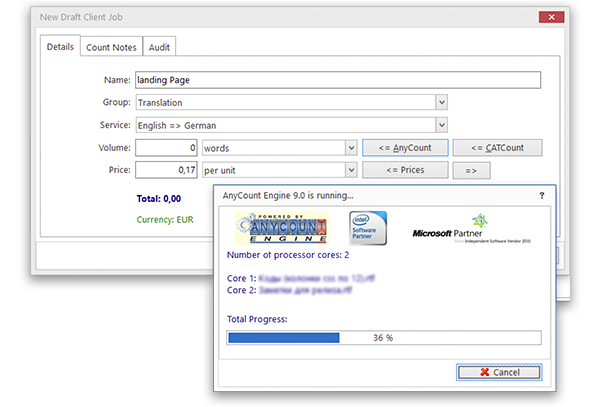This screenshot has height=407, width=600.
Task: Click the Intel Software Partner badge
Action: coord(367,226)
